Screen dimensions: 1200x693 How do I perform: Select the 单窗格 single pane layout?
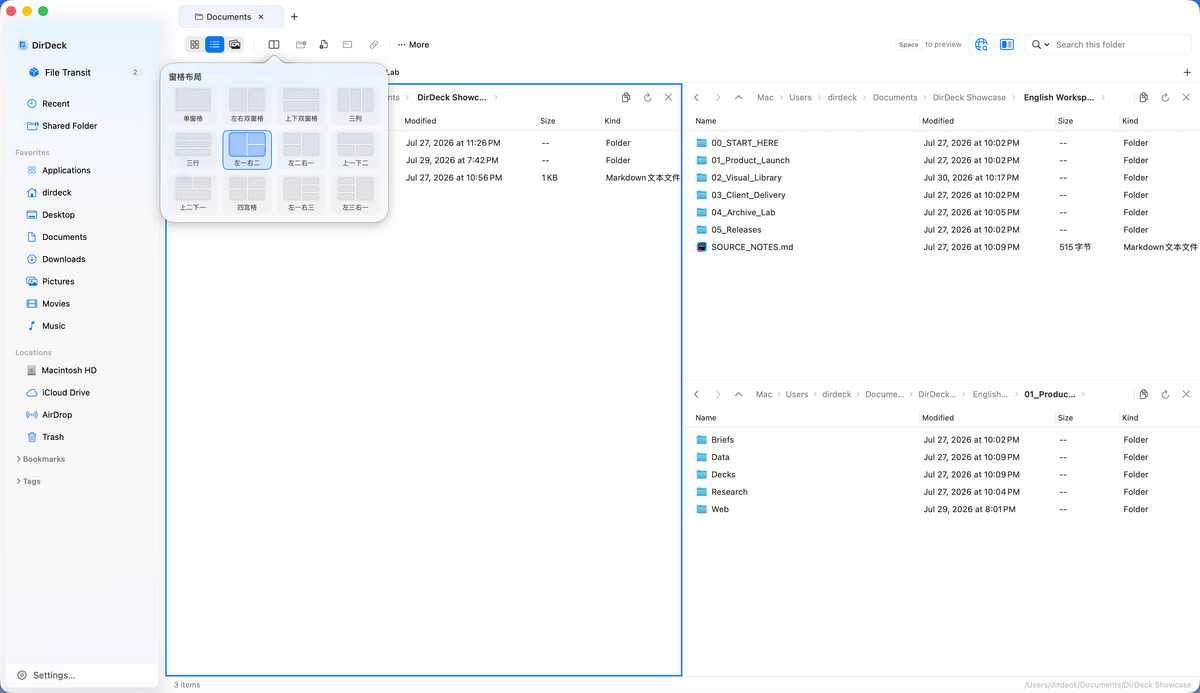tap(193, 105)
